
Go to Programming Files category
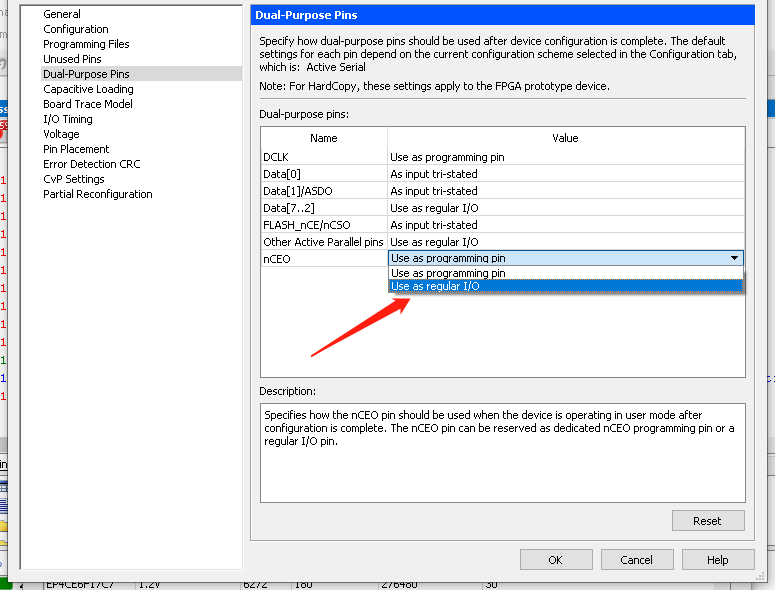(x=86, y=44)
